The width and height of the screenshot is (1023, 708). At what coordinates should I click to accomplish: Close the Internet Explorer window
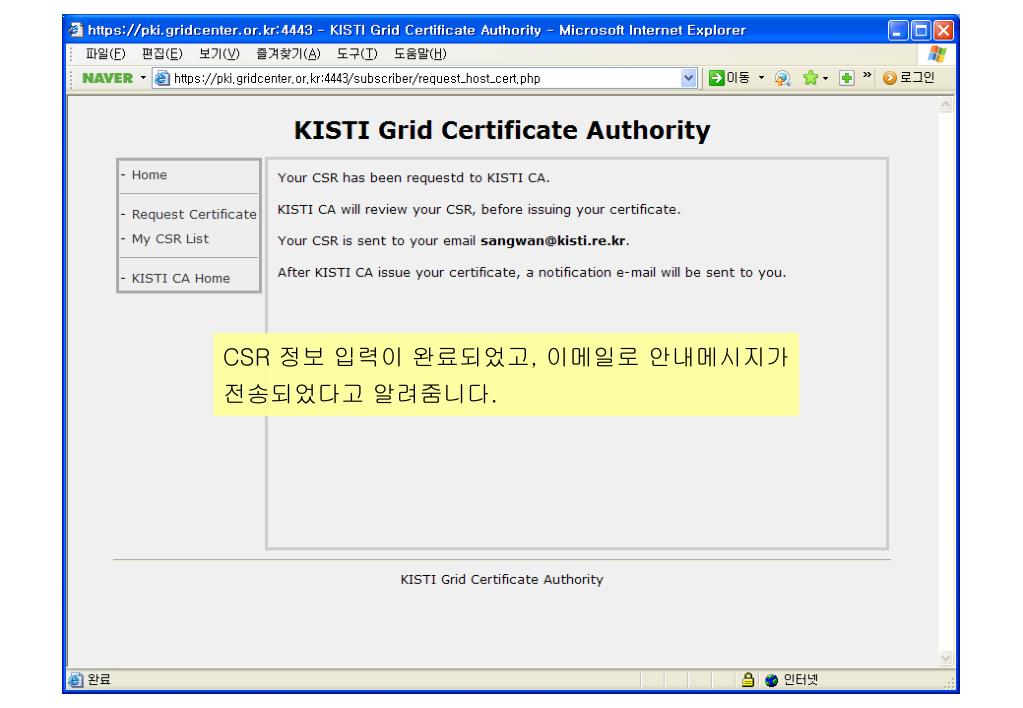coord(943,30)
